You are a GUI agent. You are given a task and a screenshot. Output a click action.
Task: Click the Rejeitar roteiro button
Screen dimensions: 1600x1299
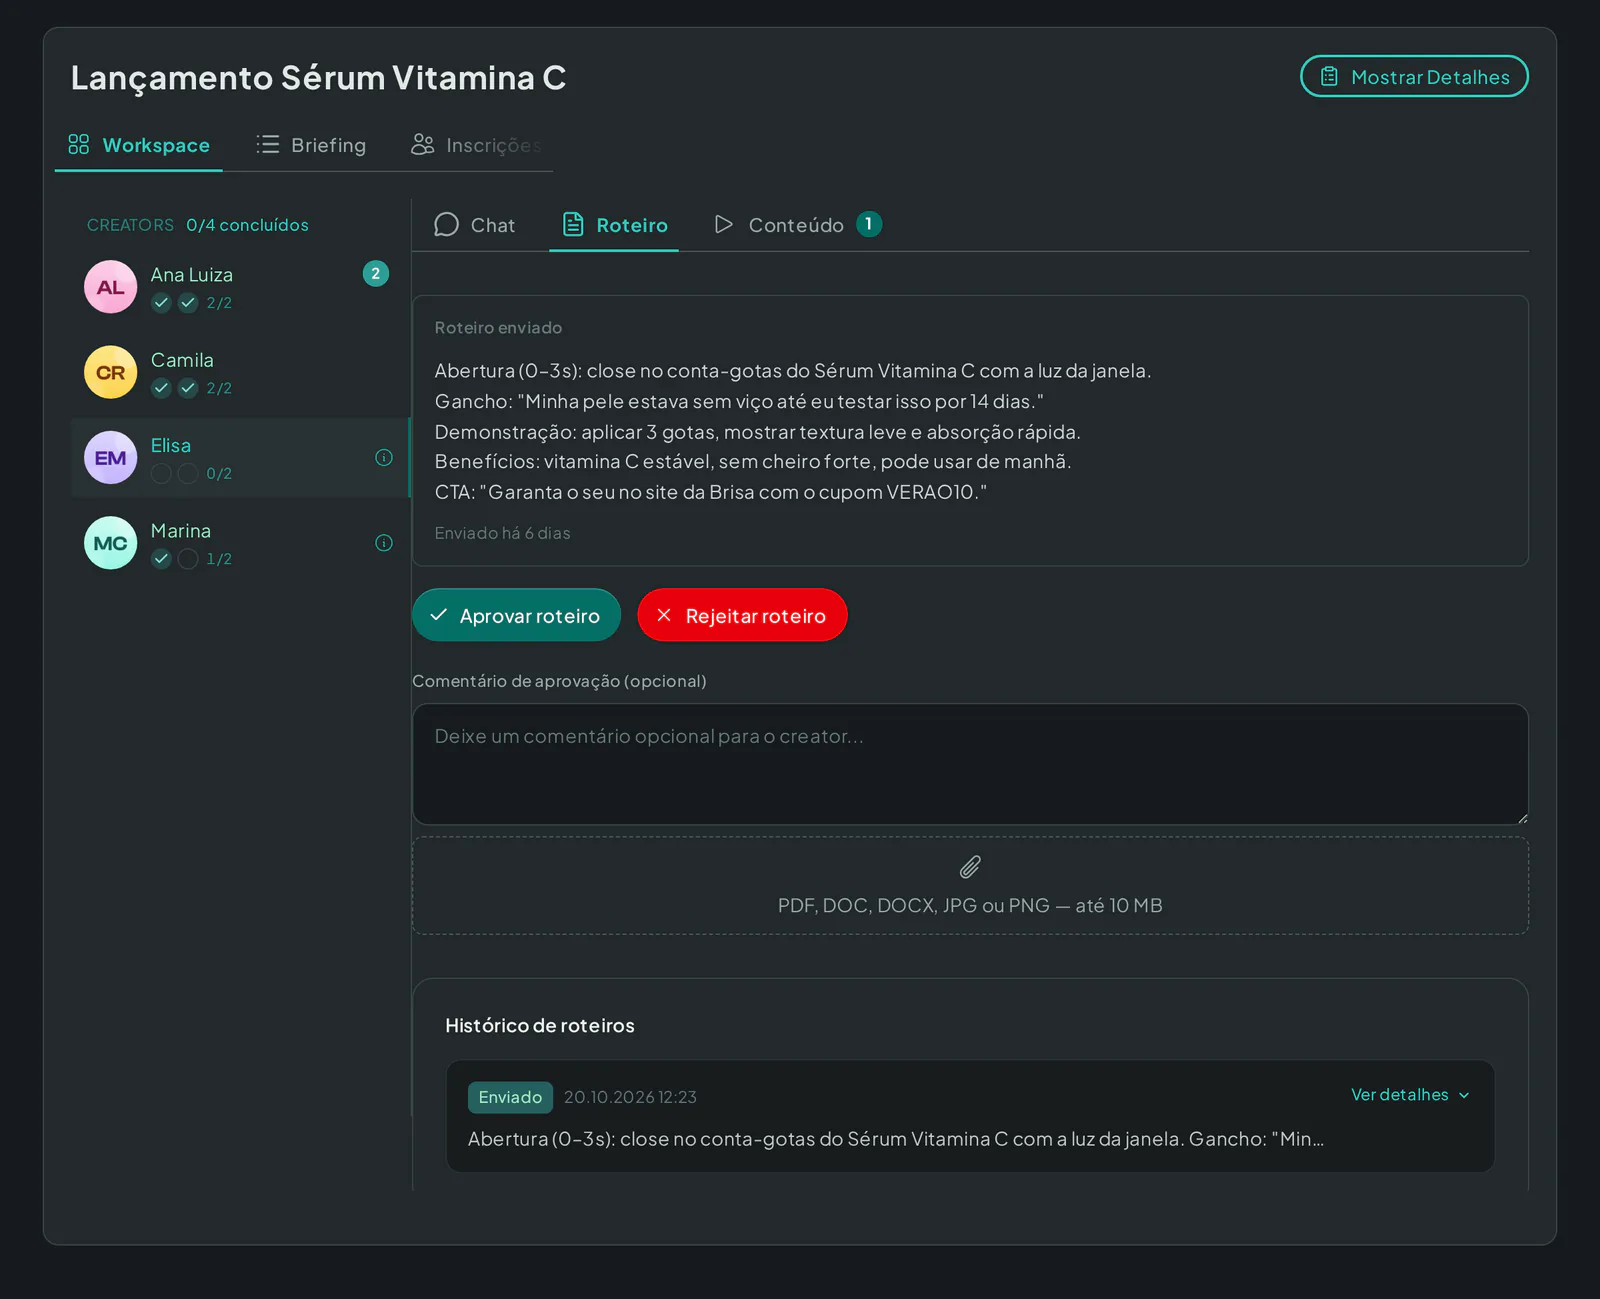[x=742, y=616]
